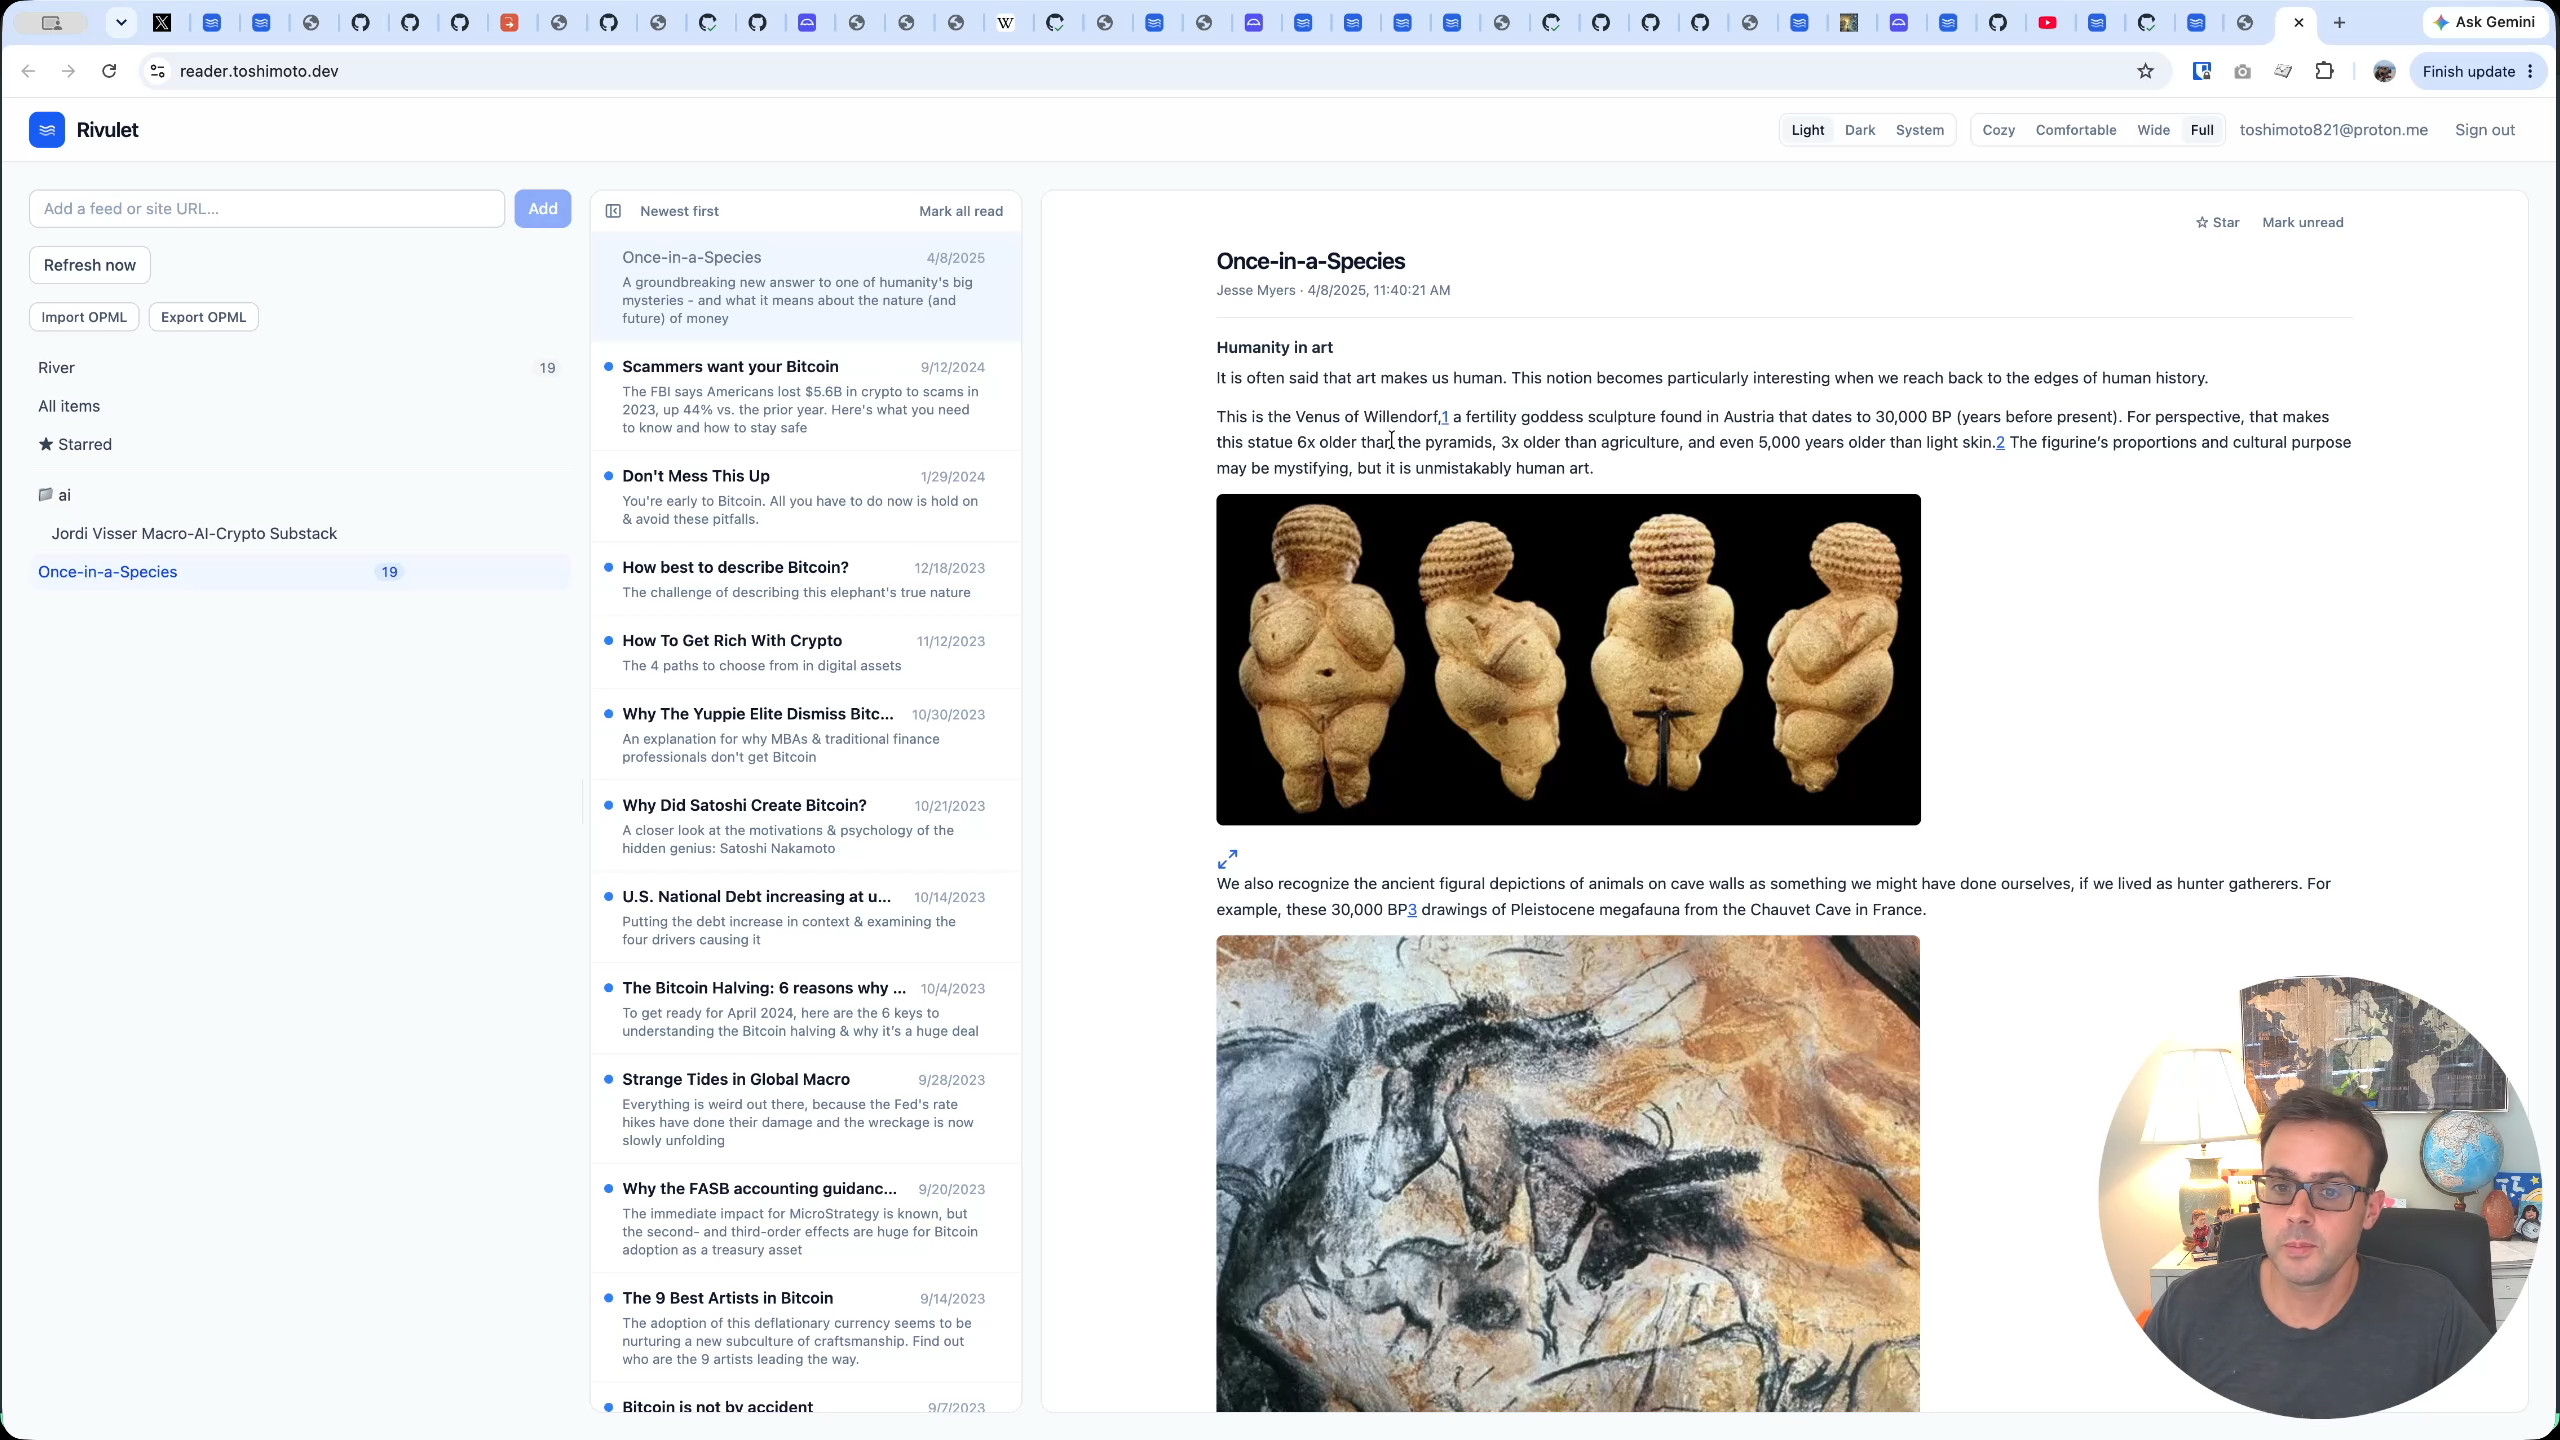Viewport: 2560px width, 1440px height.
Task: Select the Full layout width
Action: [x=2201, y=130]
